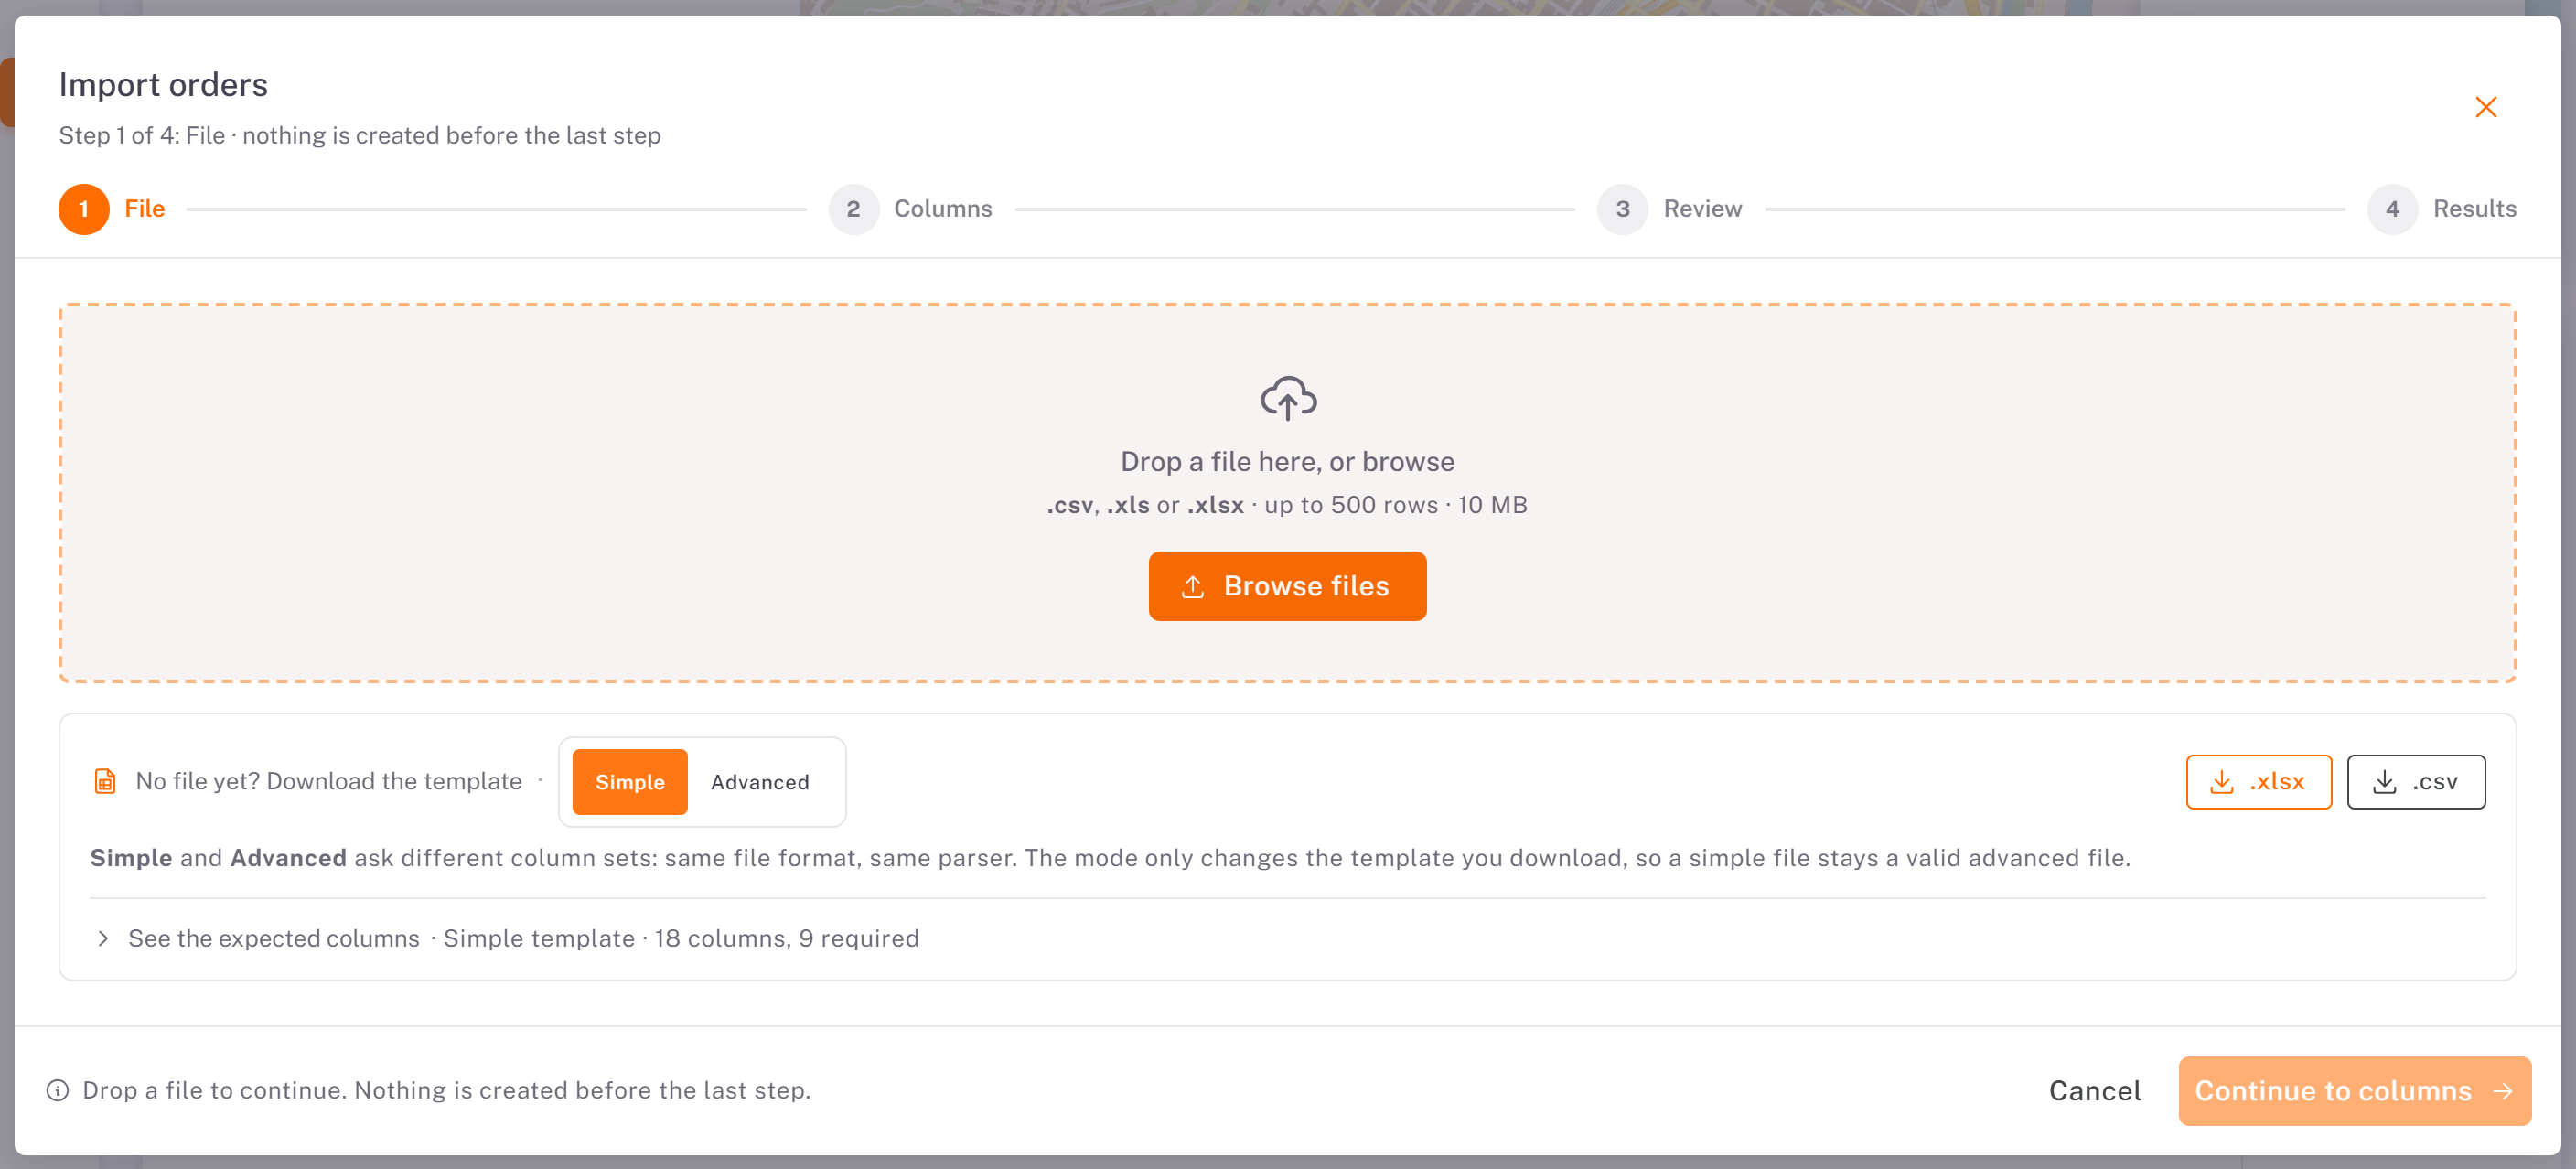Cancel the import orders wizard
This screenshot has height=1169, width=2576.
click(2095, 1091)
